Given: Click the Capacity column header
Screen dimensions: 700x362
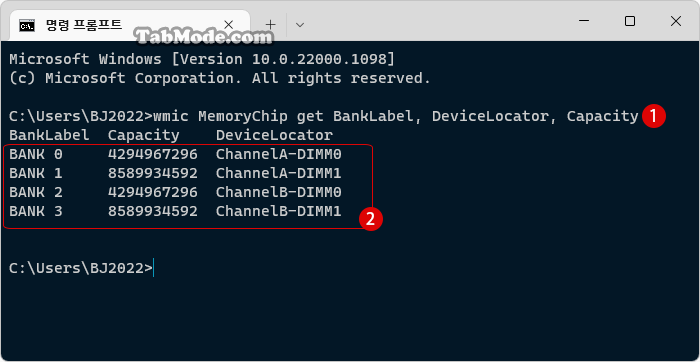Looking at the screenshot, I should pyautogui.click(x=144, y=135).
